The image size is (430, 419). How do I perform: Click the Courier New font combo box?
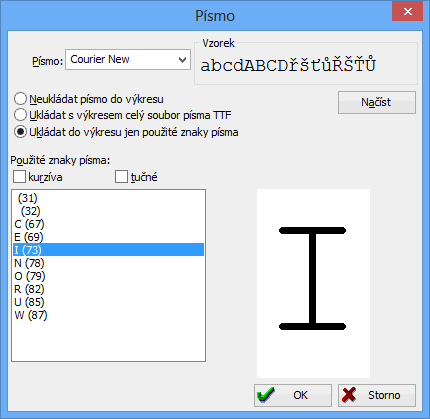(x=128, y=60)
